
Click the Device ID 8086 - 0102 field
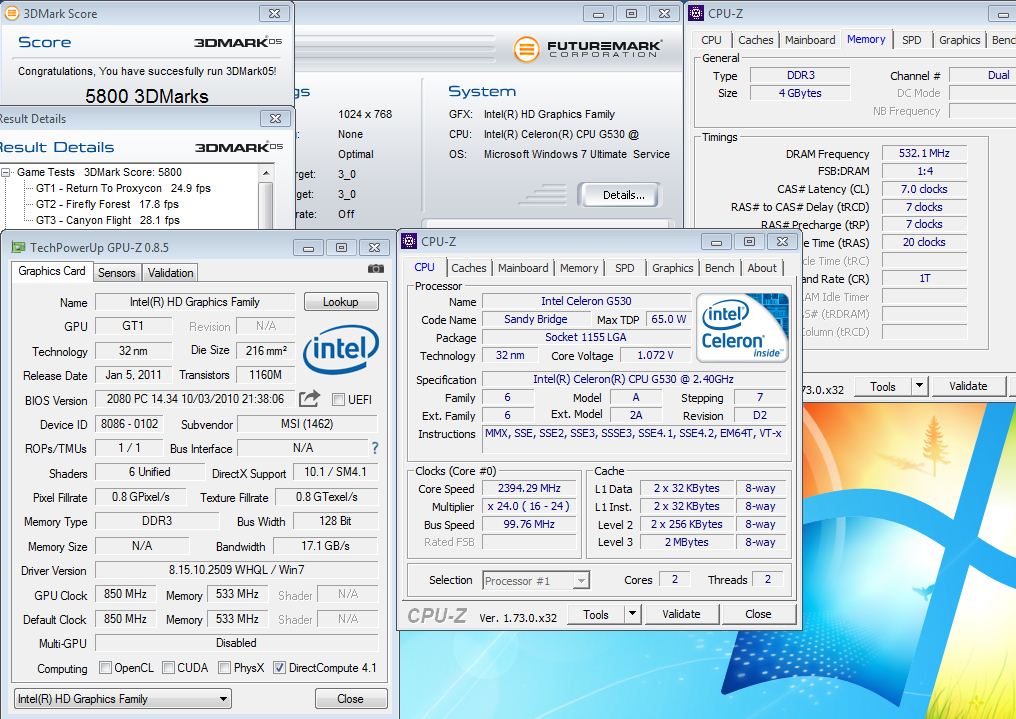click(129, 424)
